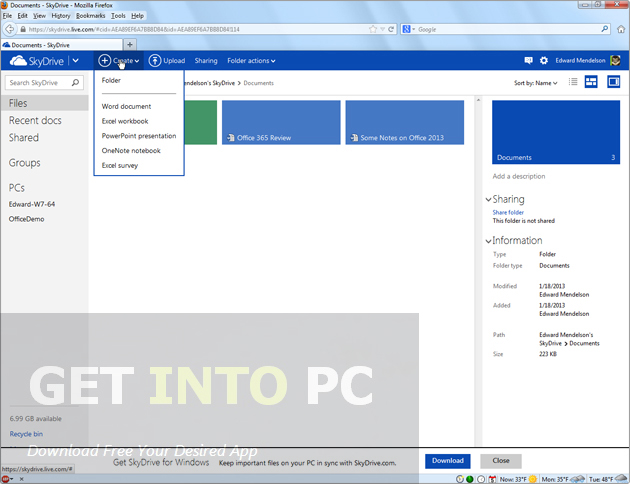Screen dimensions: 630x484
Task: Open the Firefox File menu
Action: point(7,16)
